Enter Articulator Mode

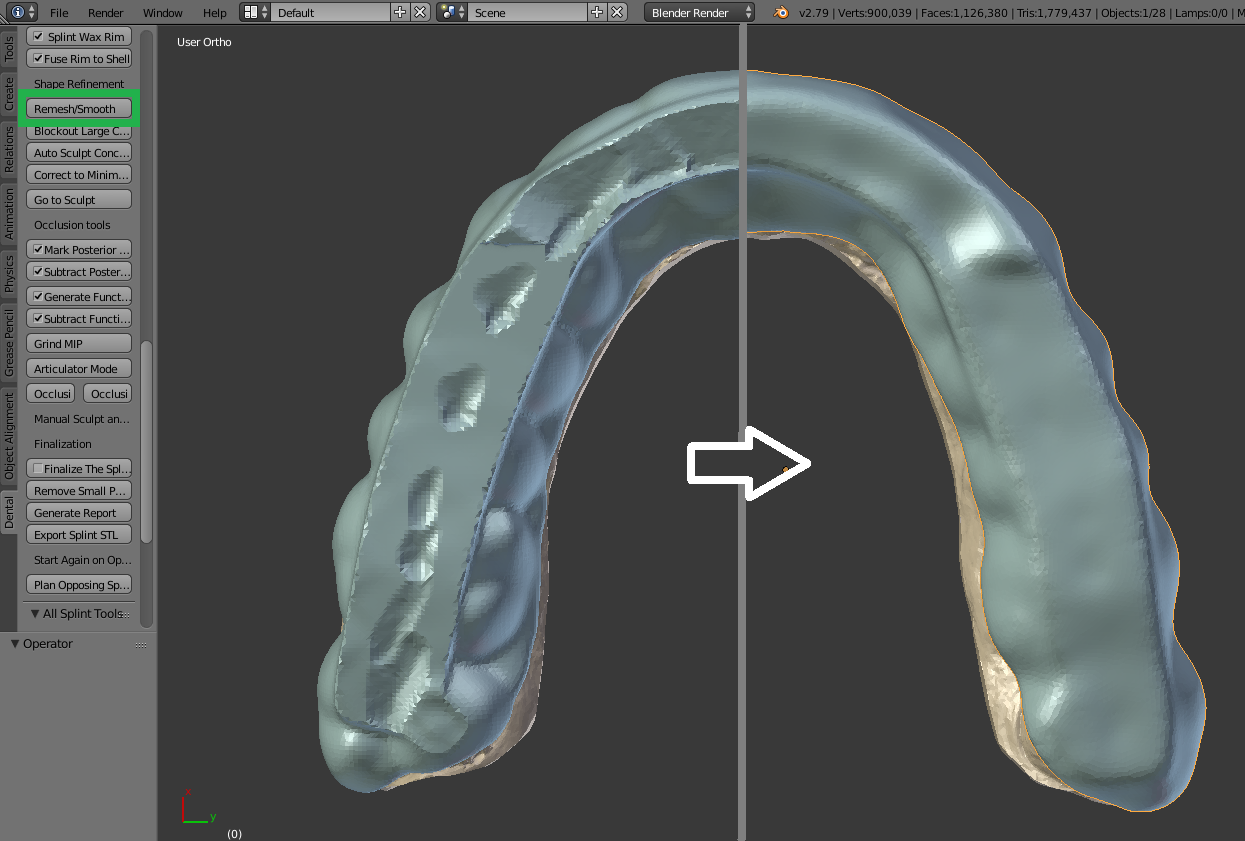point(79,369)
